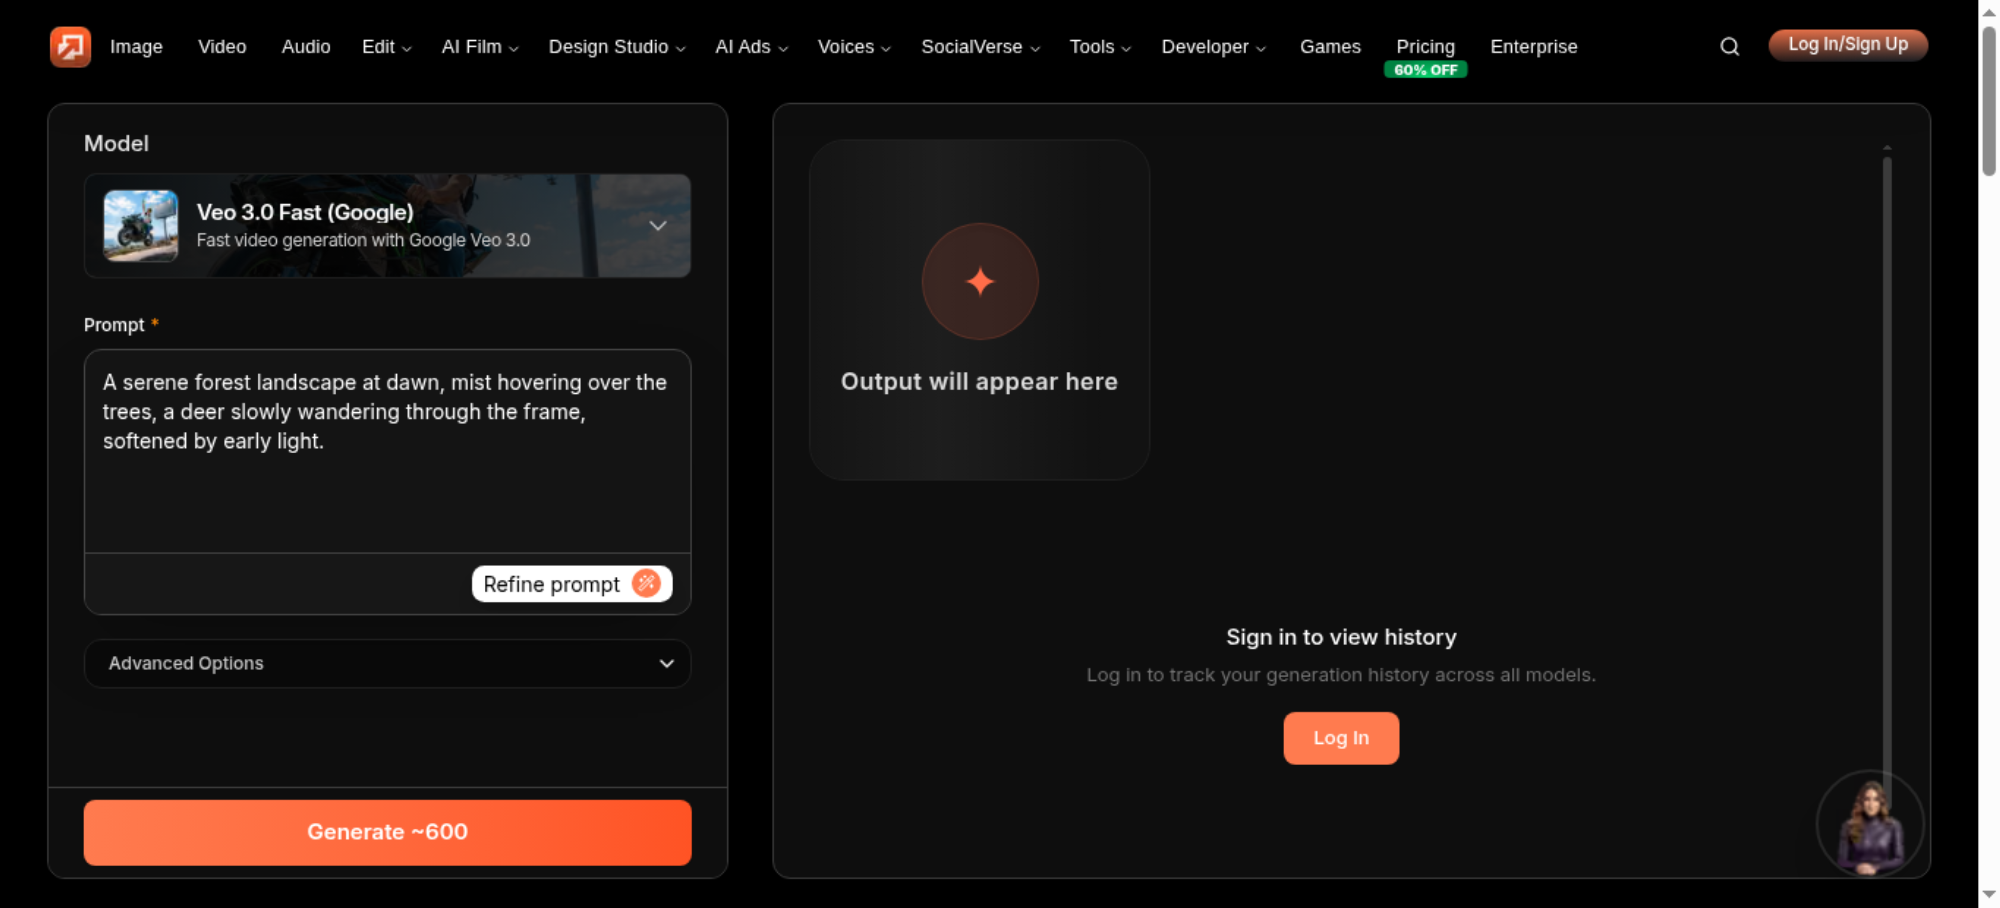Screen dimensions: 2000x908
Task: Click the page vertical scrollbar thumb
Action: pyautogui.click(x=1989, y=100)
